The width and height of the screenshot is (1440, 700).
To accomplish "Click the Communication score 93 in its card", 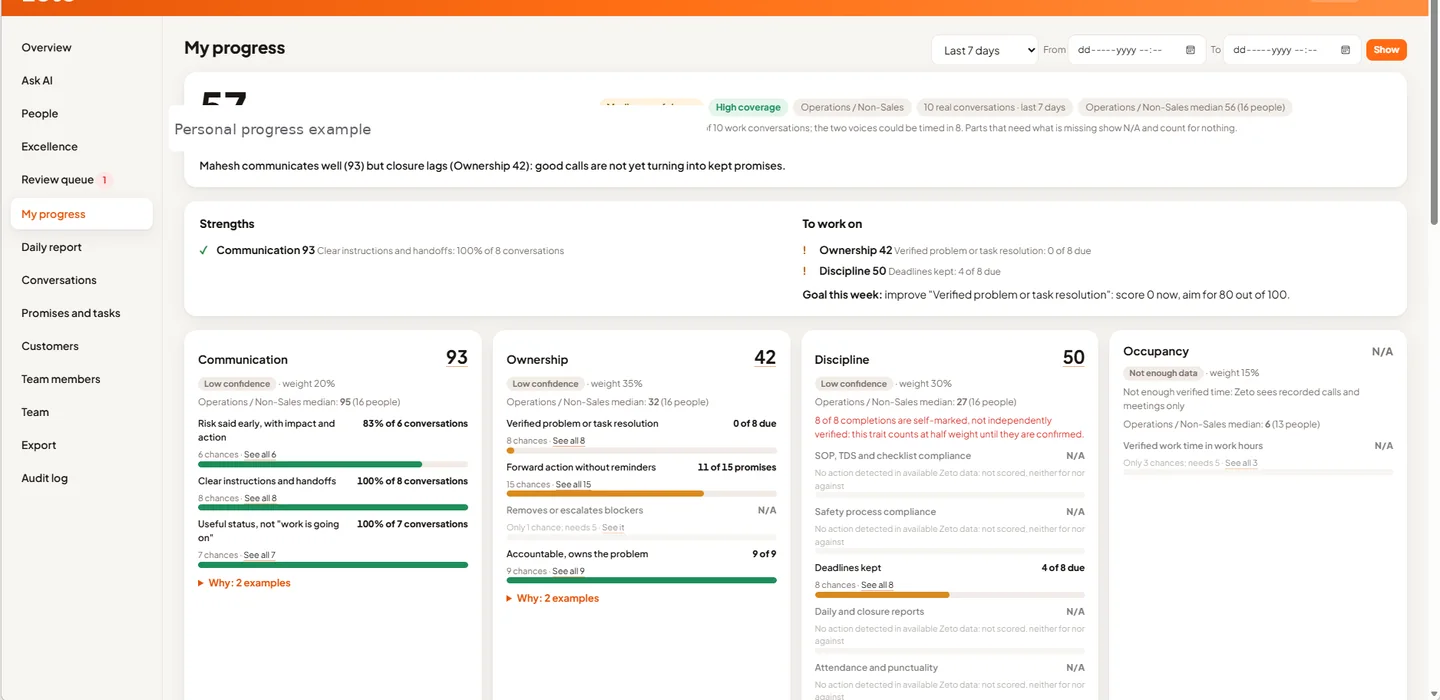I will tap(457, 357).
